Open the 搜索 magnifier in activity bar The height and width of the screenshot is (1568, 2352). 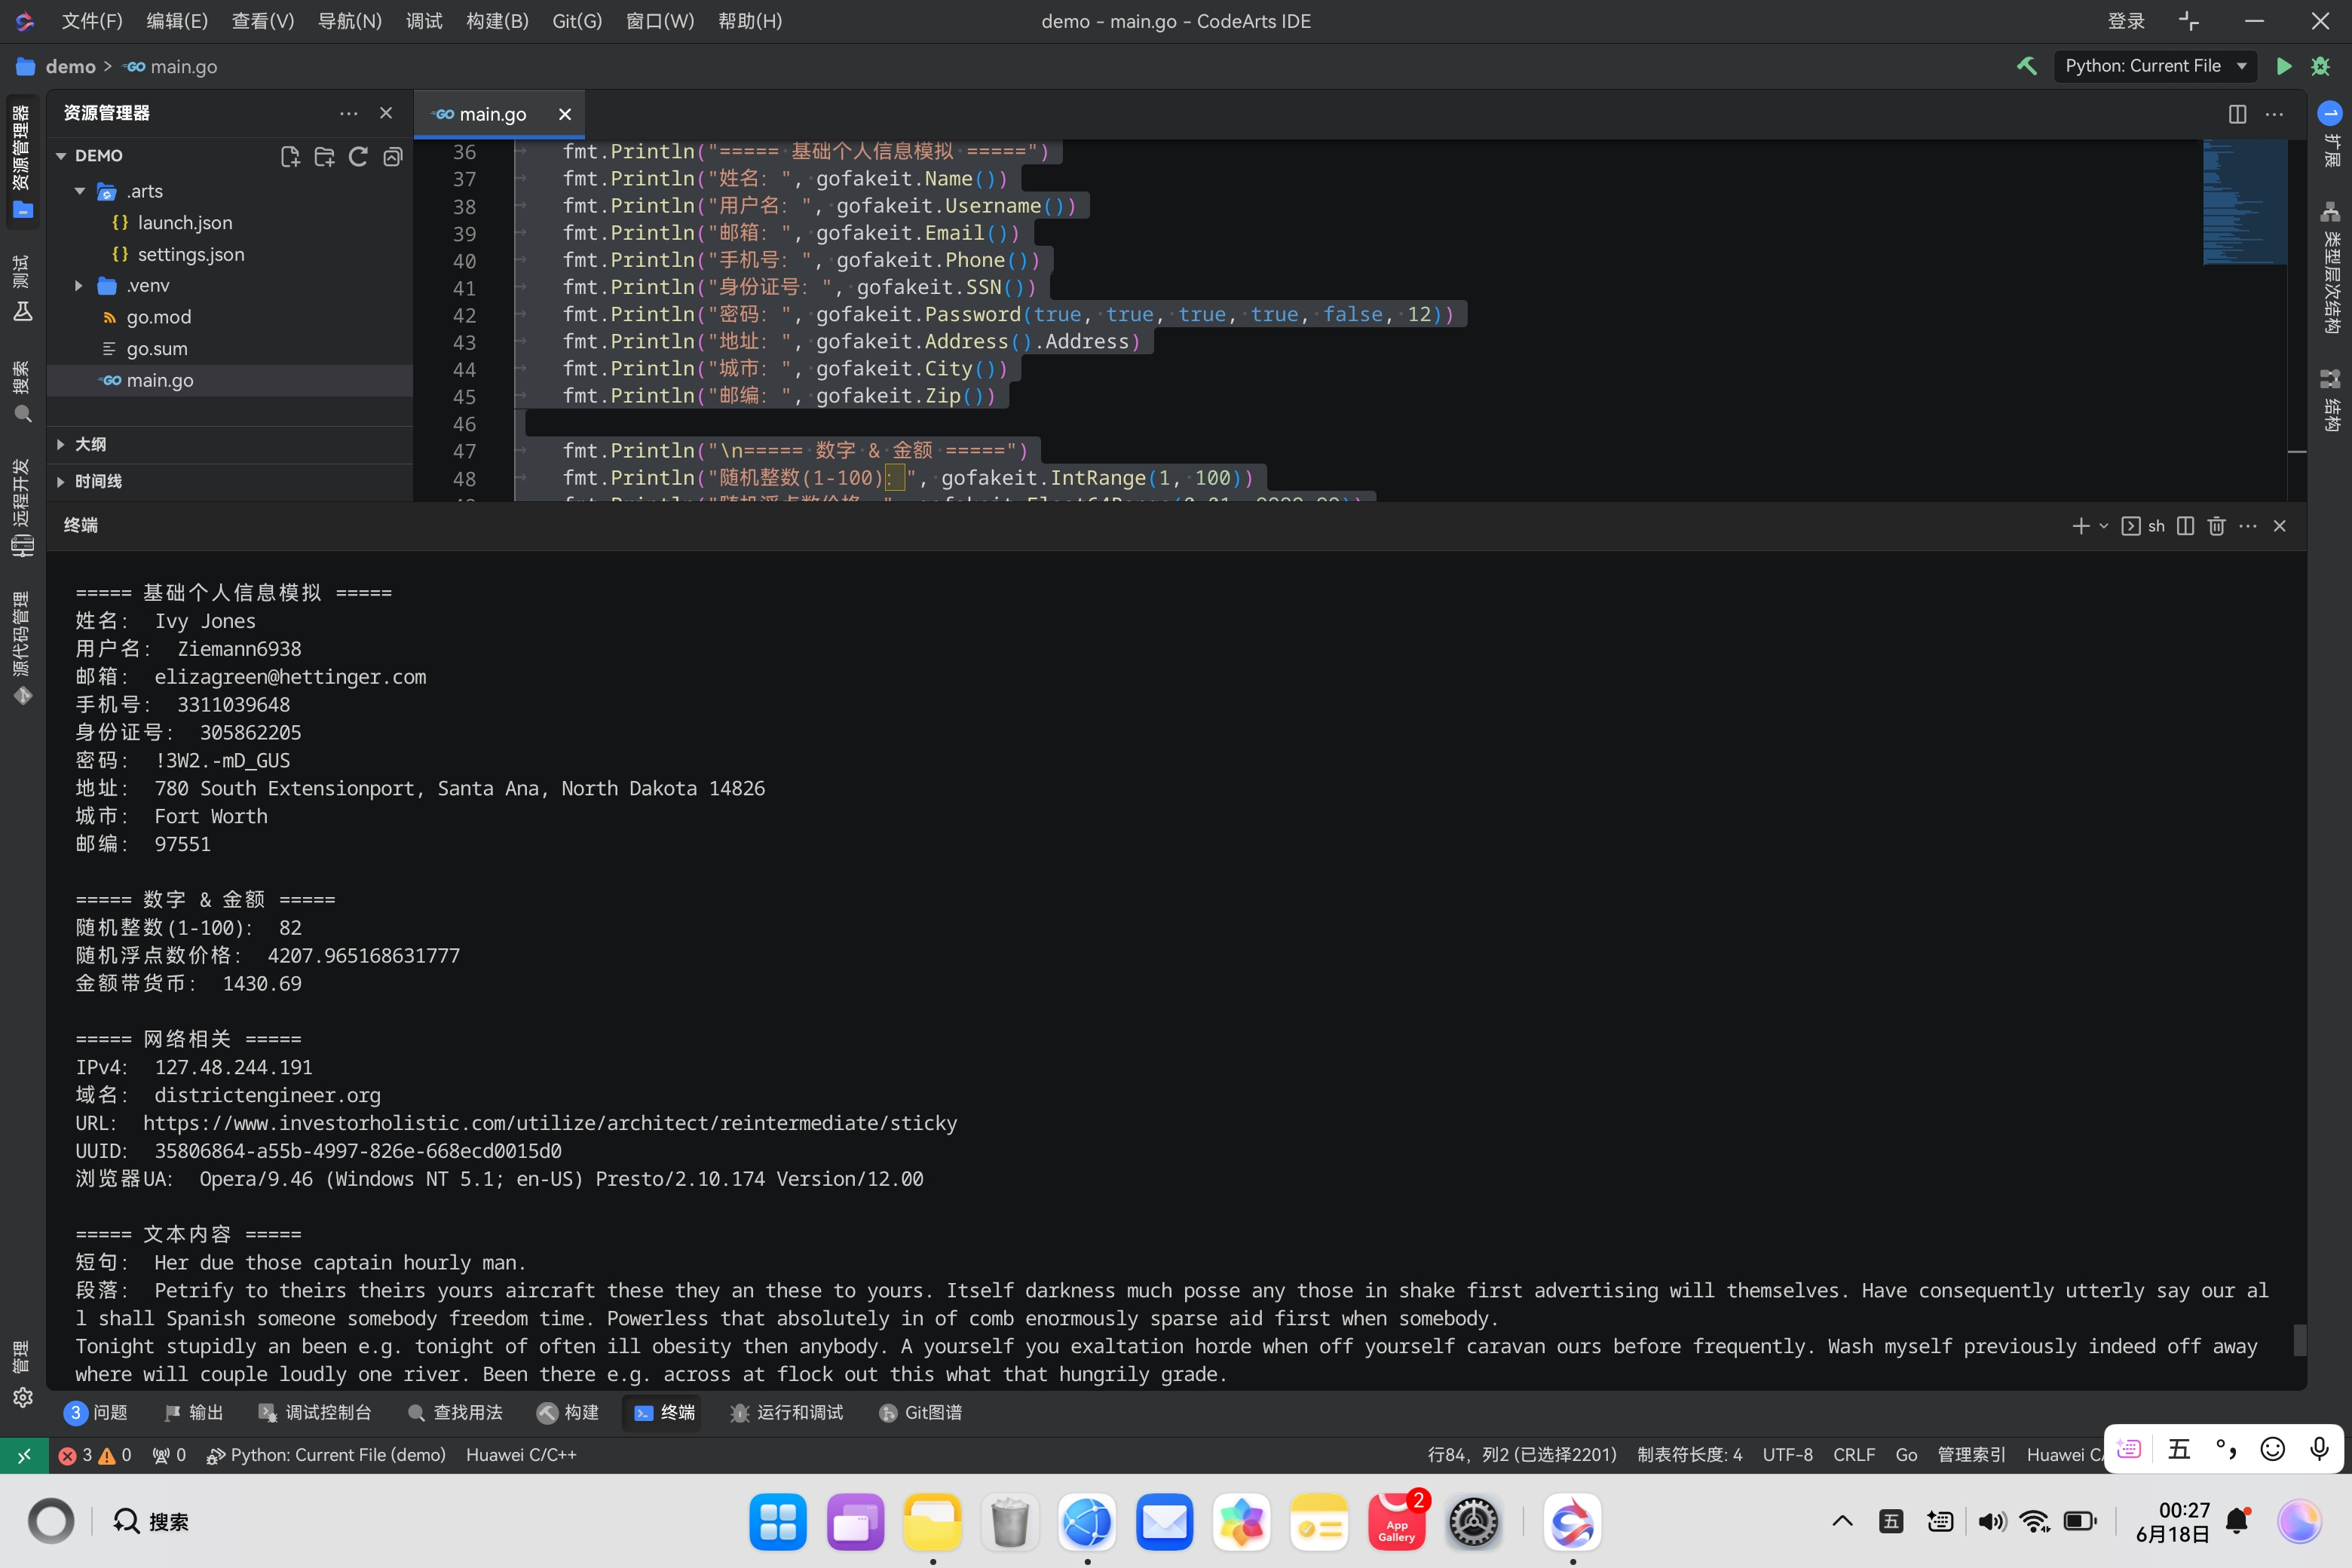[x=22, y=393]
